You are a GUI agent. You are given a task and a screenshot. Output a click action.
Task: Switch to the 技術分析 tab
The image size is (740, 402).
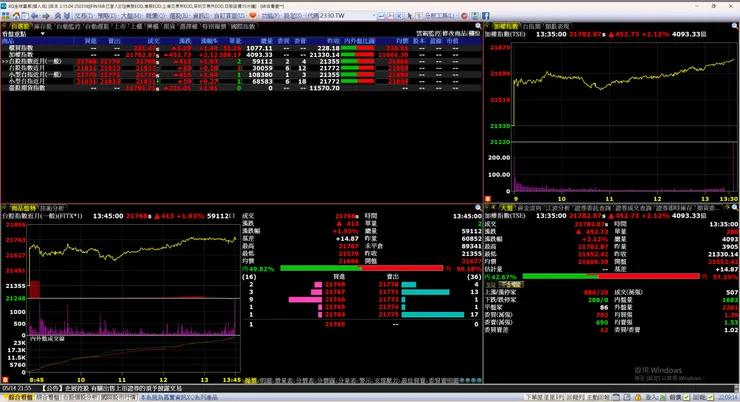[x=51, y=208]
